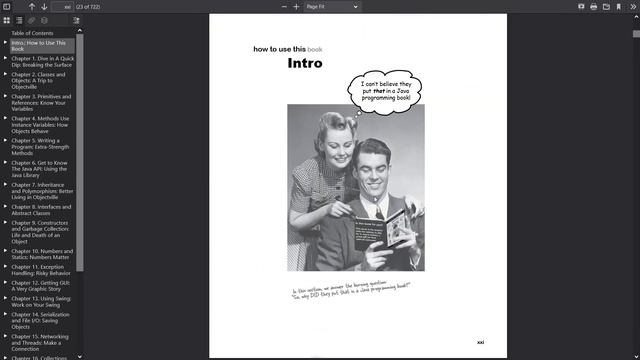Click document scrollbar up arrow

coord(636,17)
